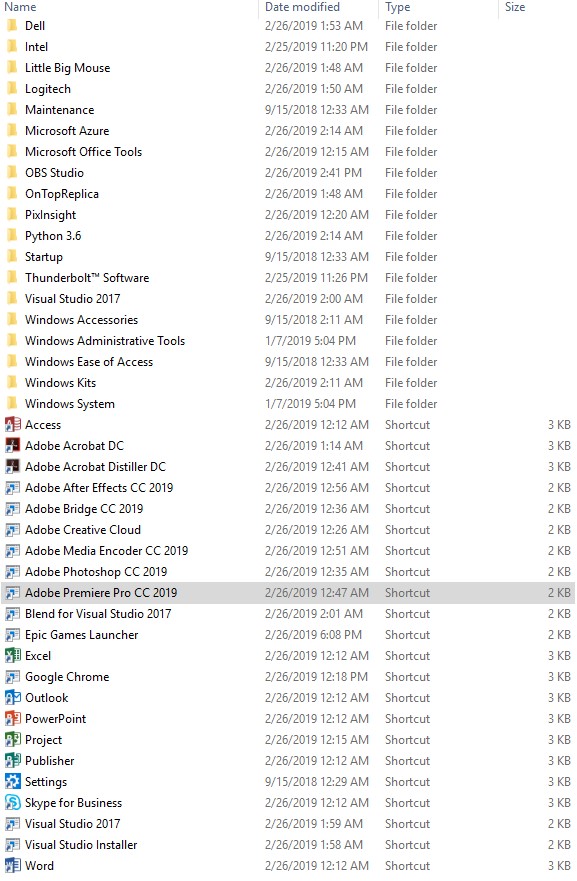Select the Maintenance folder name
Viewport: 577px width, 881px height.
(x=60, y=110)
